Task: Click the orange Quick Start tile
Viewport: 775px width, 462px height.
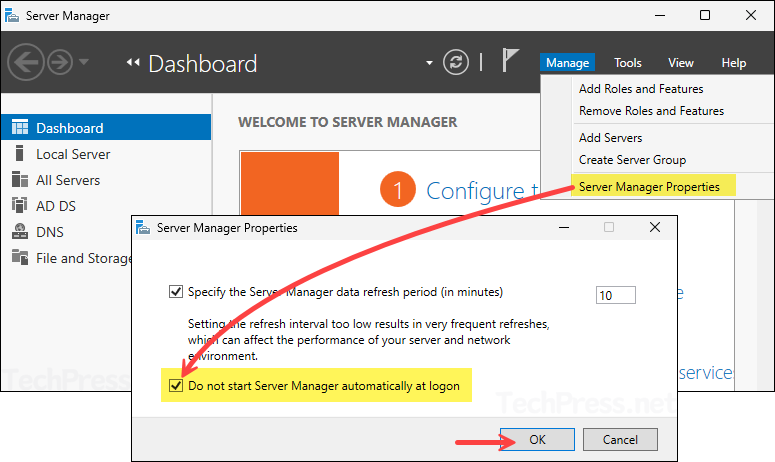Action: 290,183
